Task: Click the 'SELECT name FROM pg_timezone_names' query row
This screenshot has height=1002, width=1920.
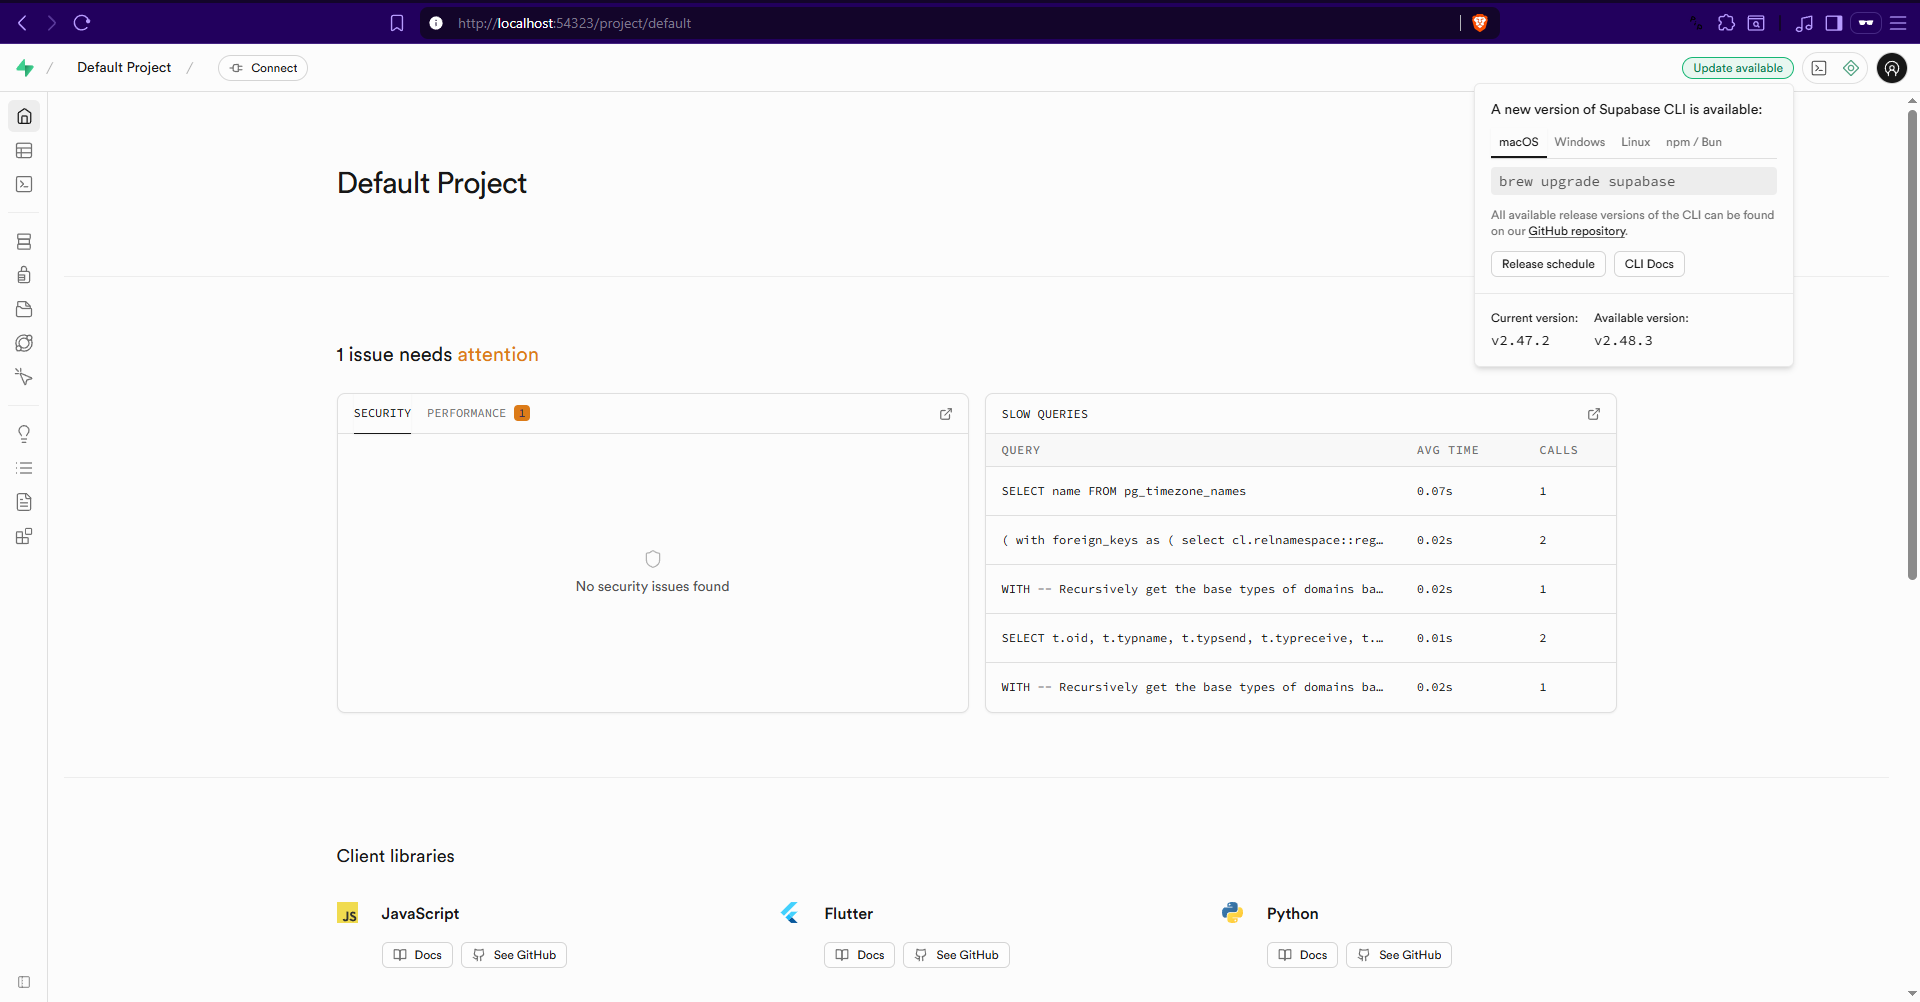Action: click(x=1300, y=491)
